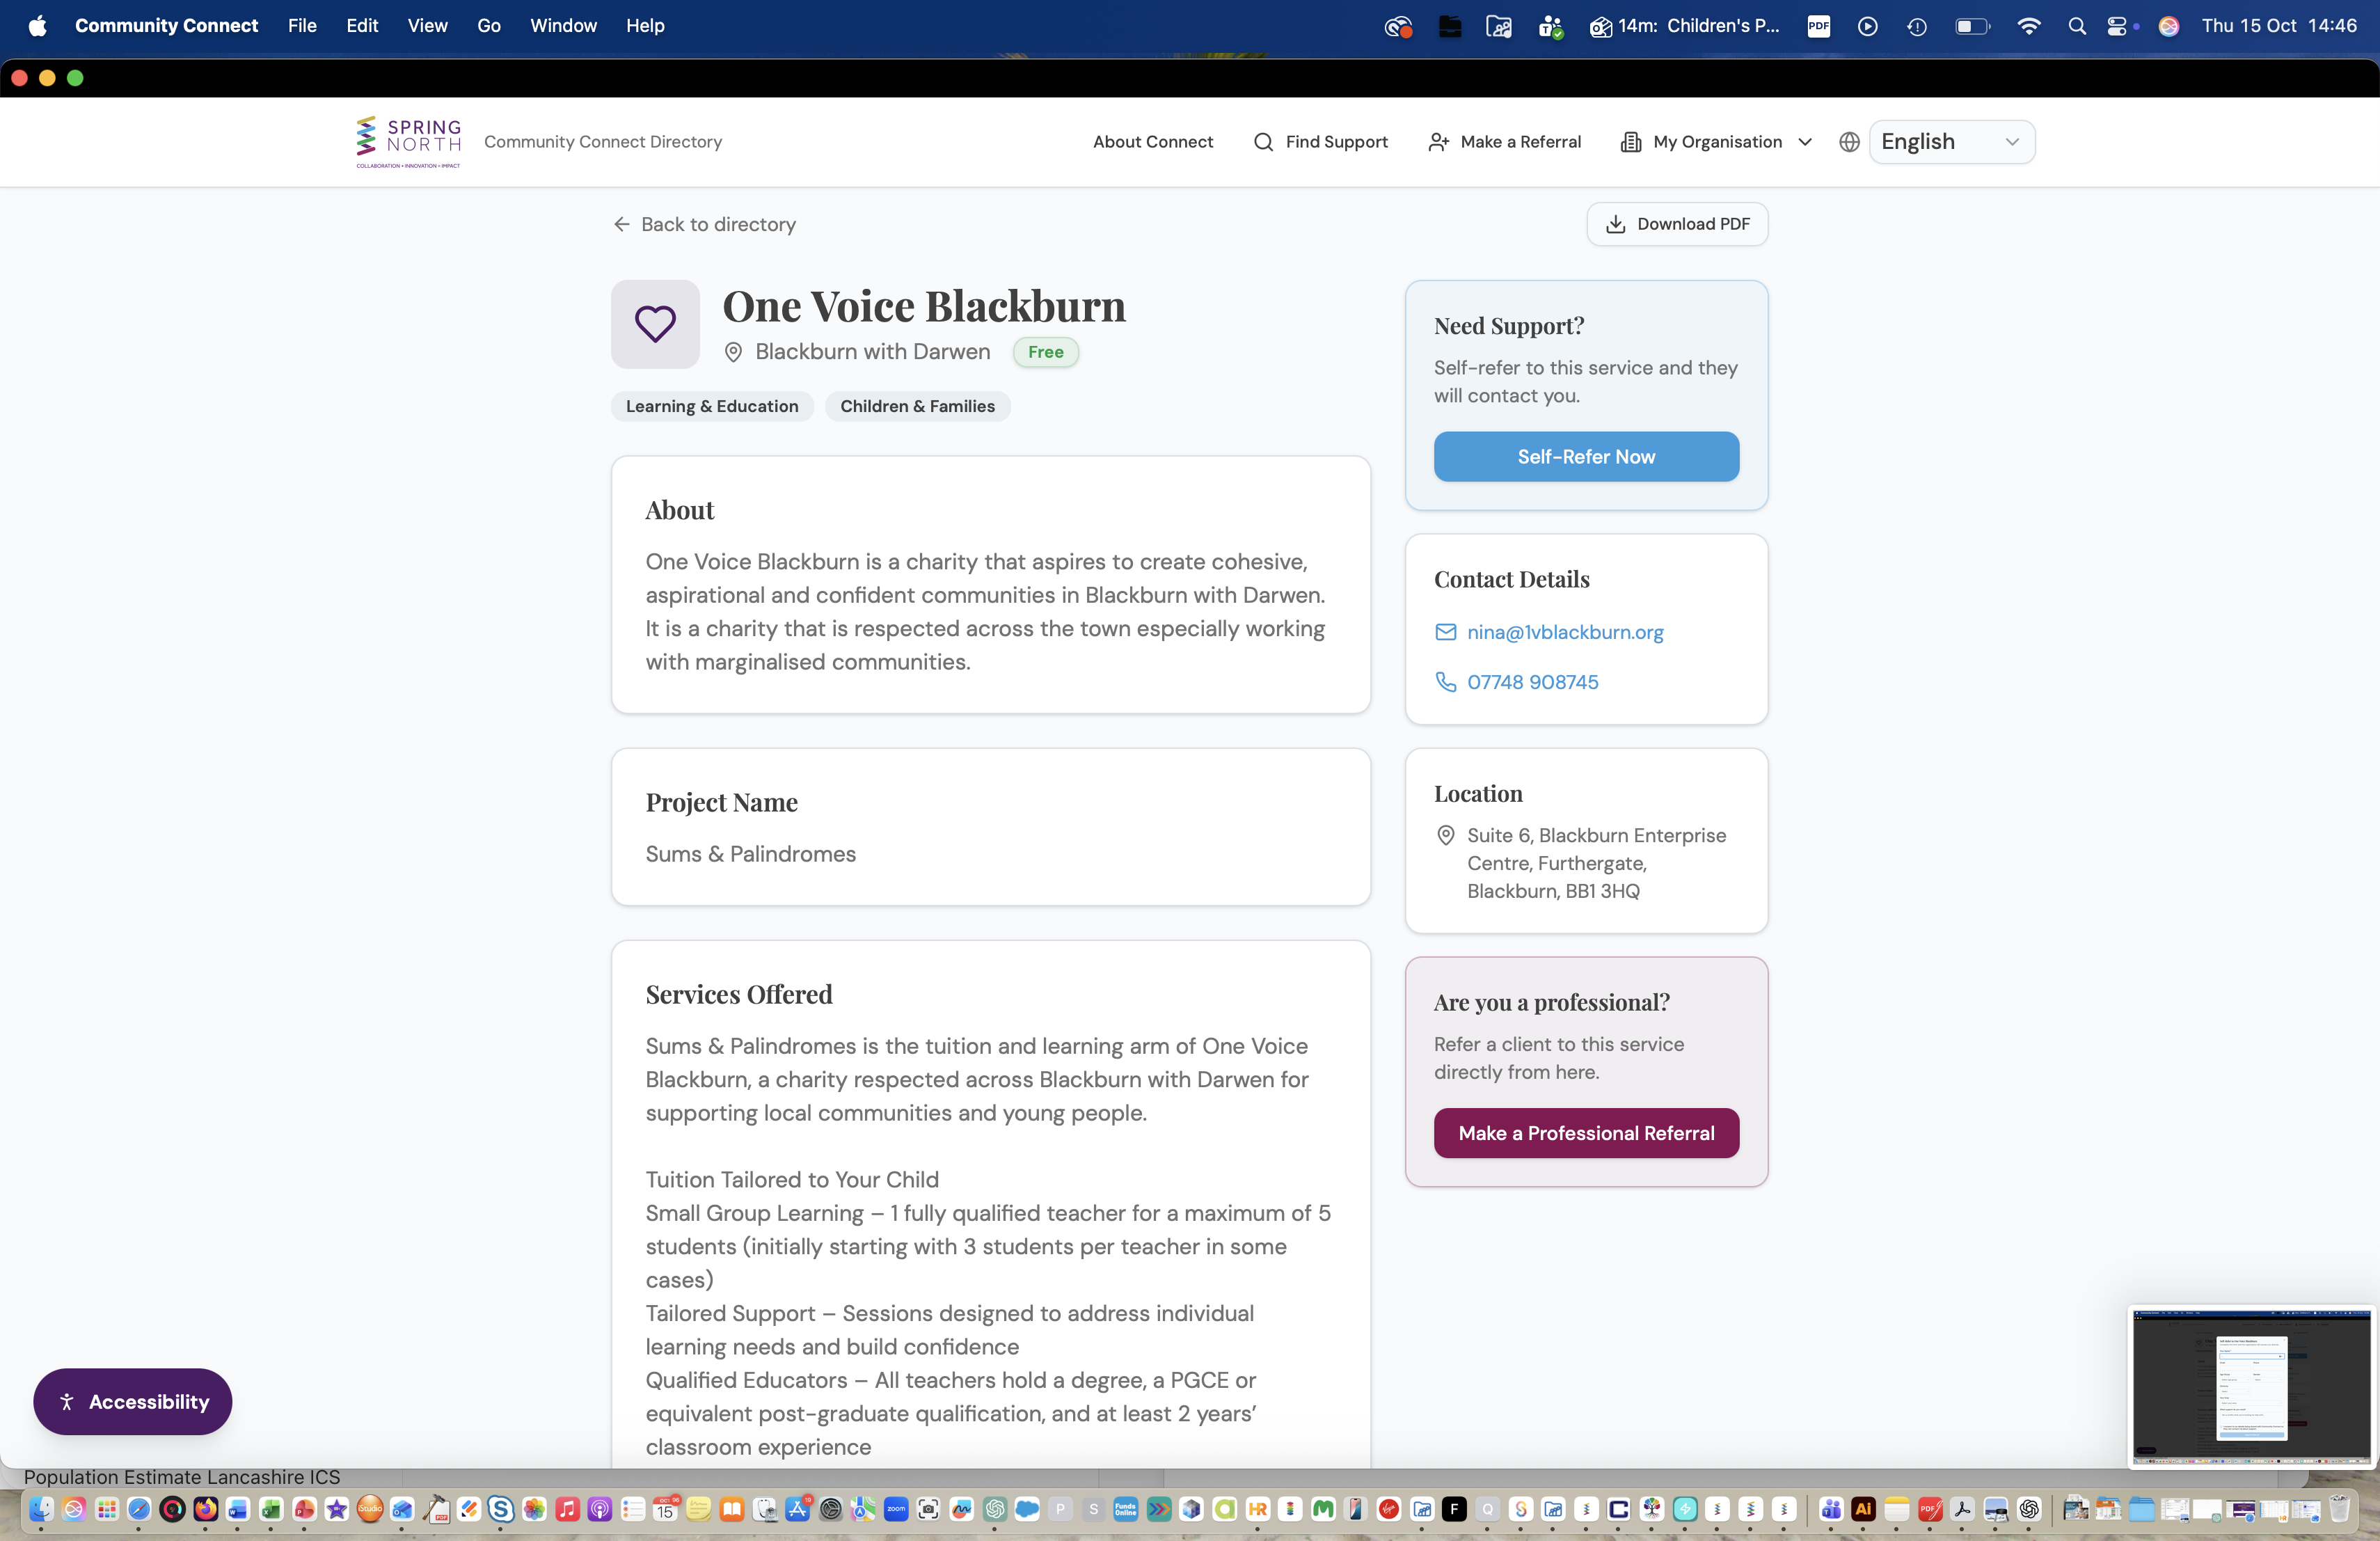This screenshot has height=1541, width=2380.
Task: Open the Edit menu
Action: coord(362,26)
